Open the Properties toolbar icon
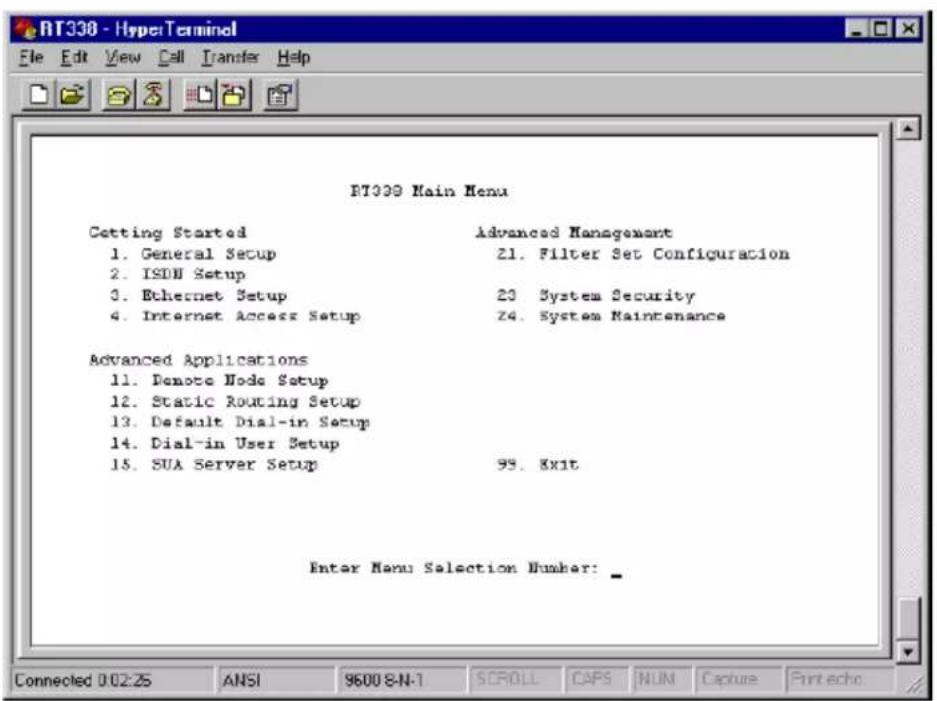Screen dimensions: 937x701 [280, 95]
